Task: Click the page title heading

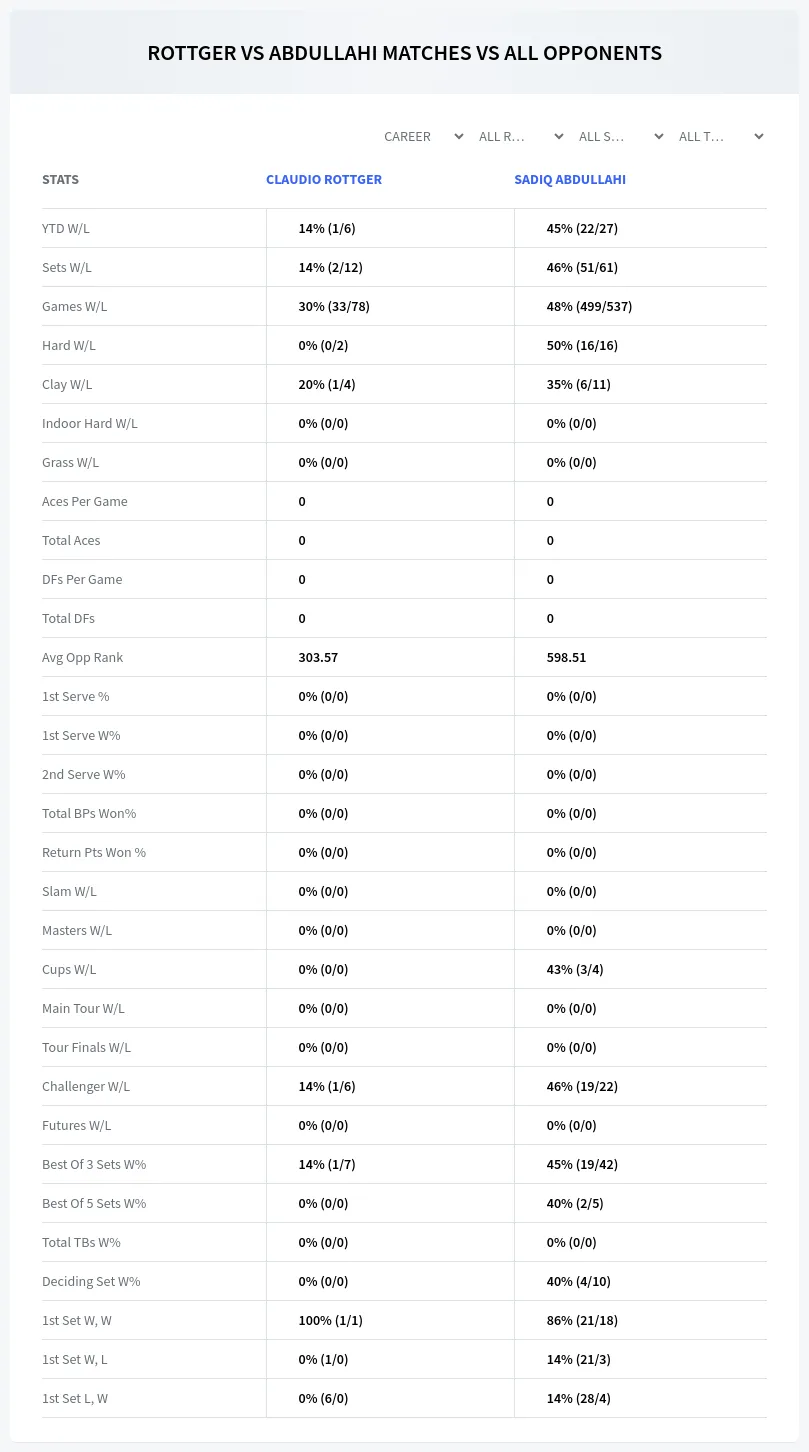Action: pos(405,53)
